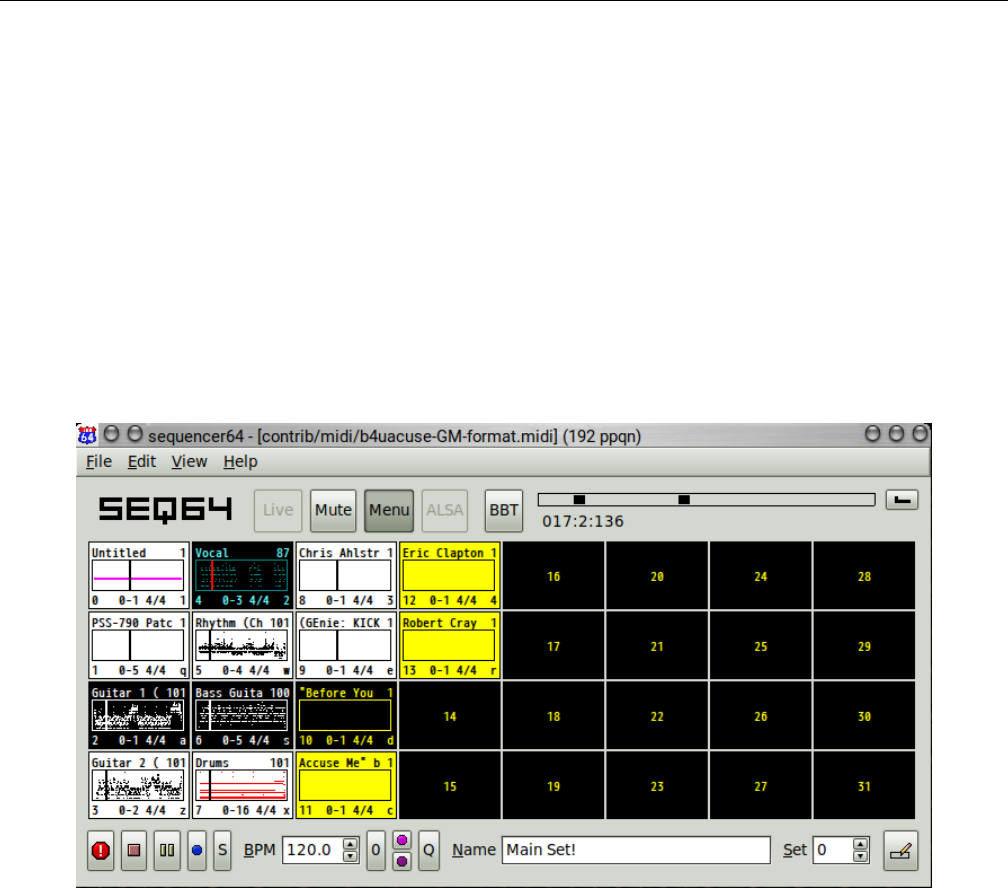1008x888 pixels.
Task: Open the View menu
Action: [189, 462]
